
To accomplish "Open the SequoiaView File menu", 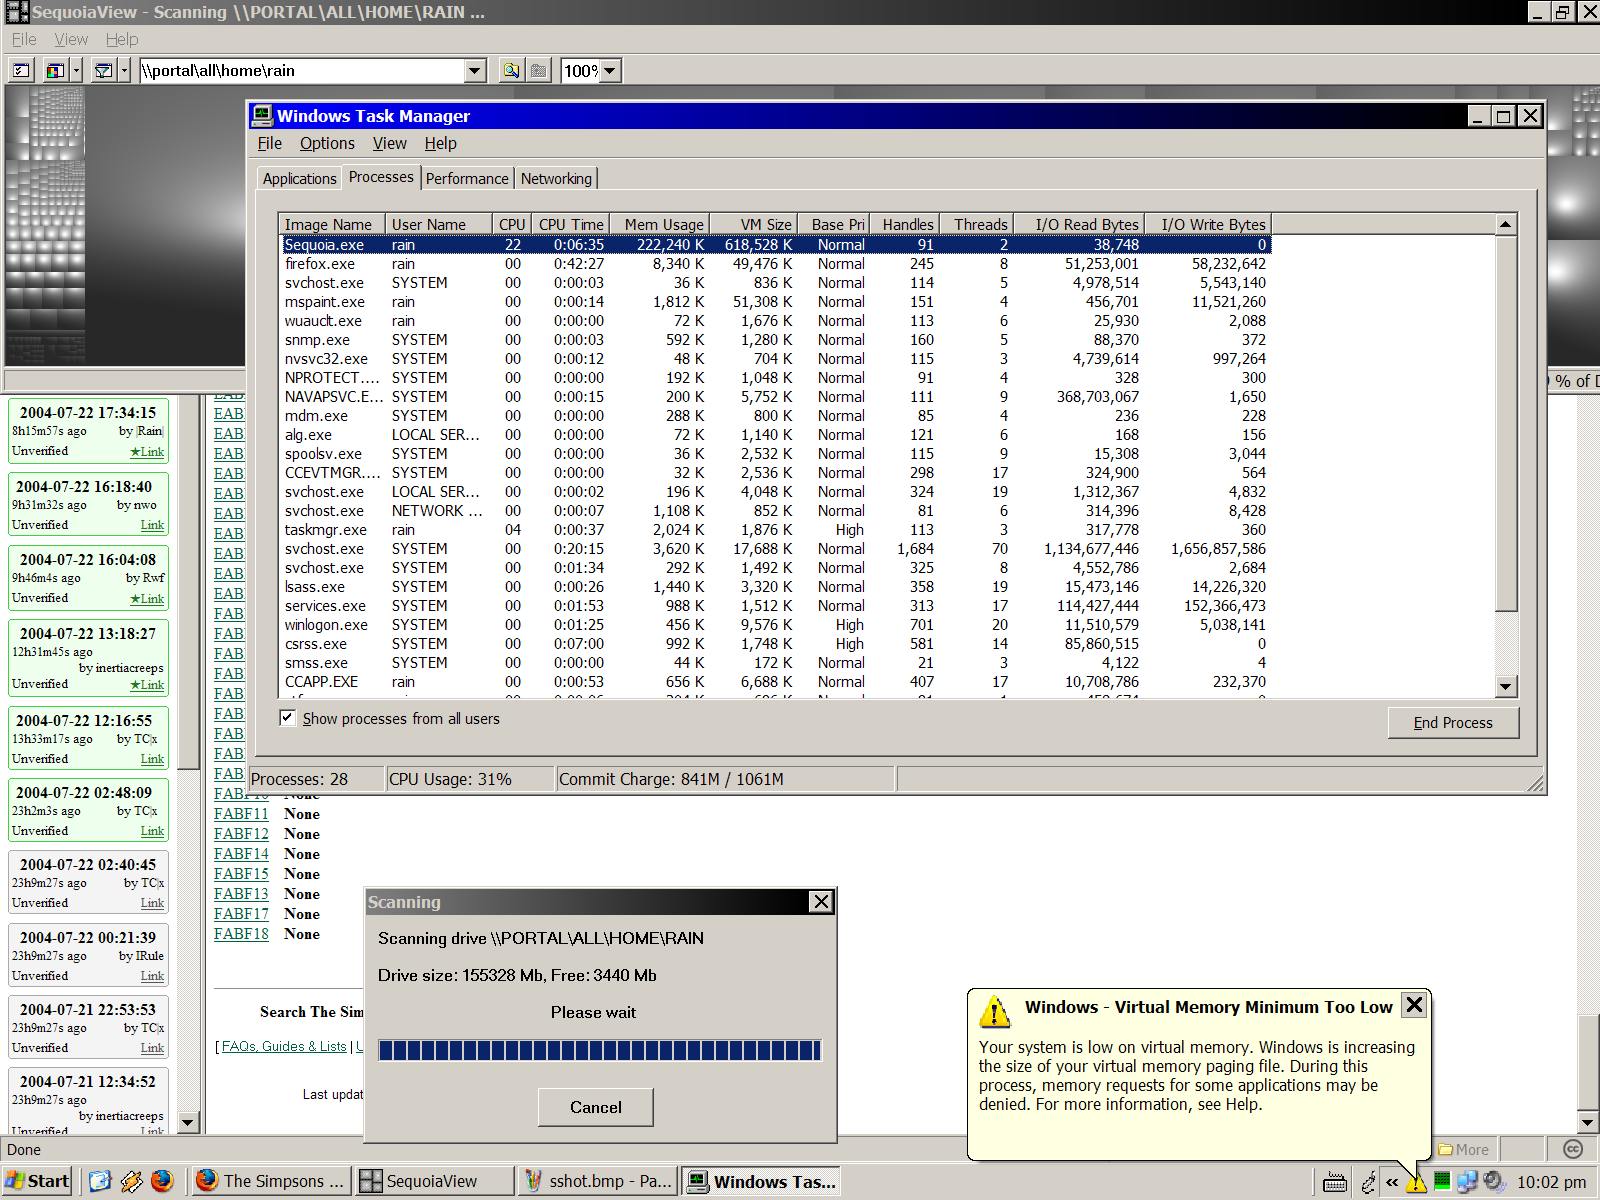I will (24, 39).
